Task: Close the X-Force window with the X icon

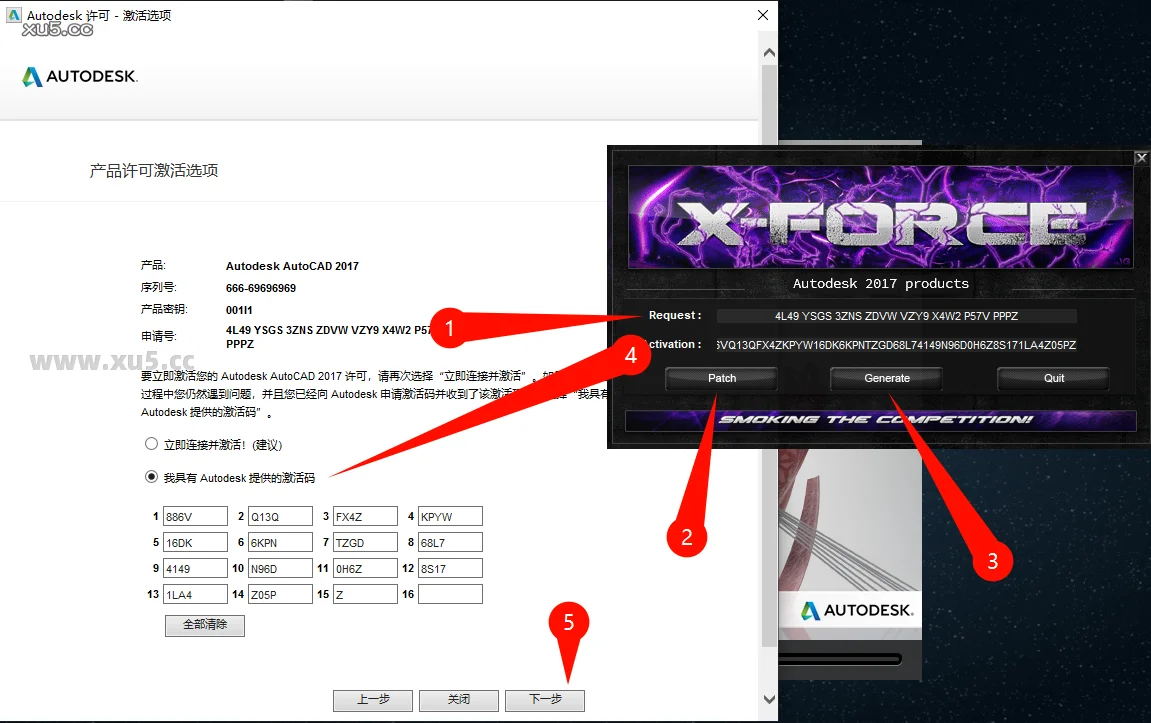Action: (x=1142, y=157)
